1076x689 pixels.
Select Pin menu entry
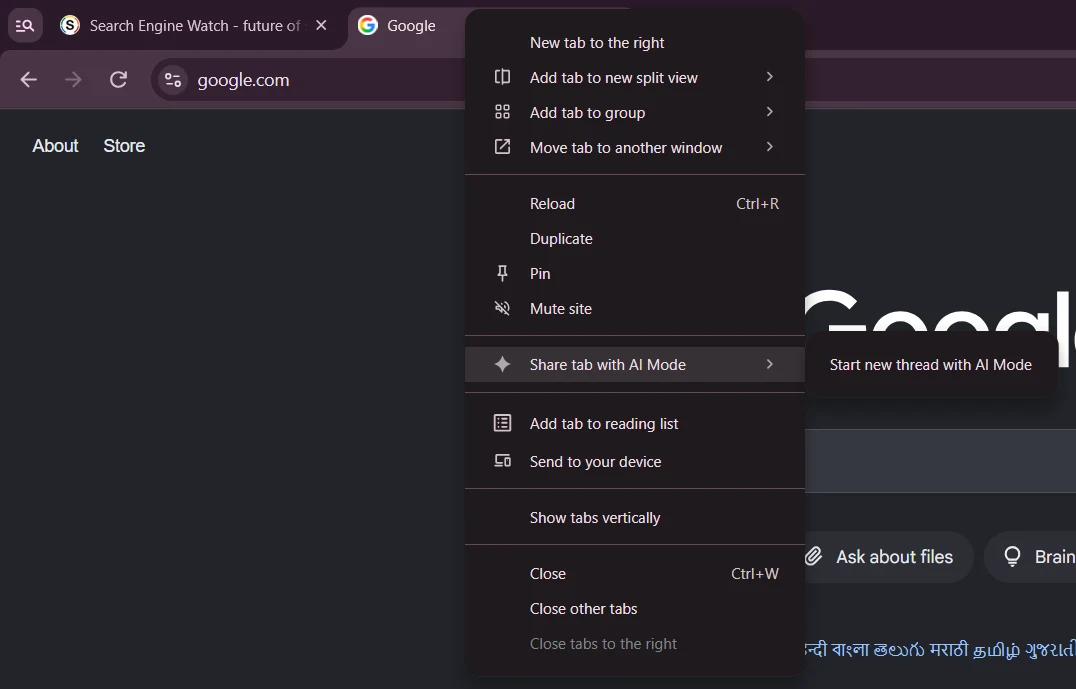(635, 274)
